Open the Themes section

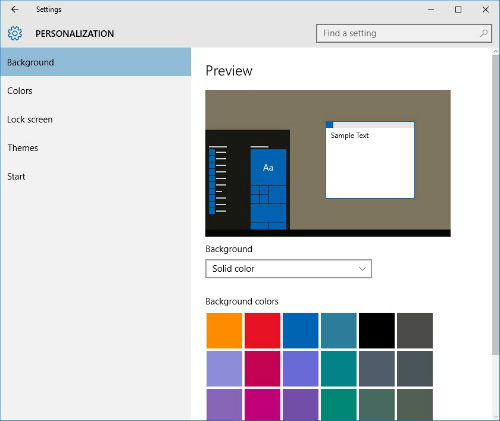click(96, 148)
